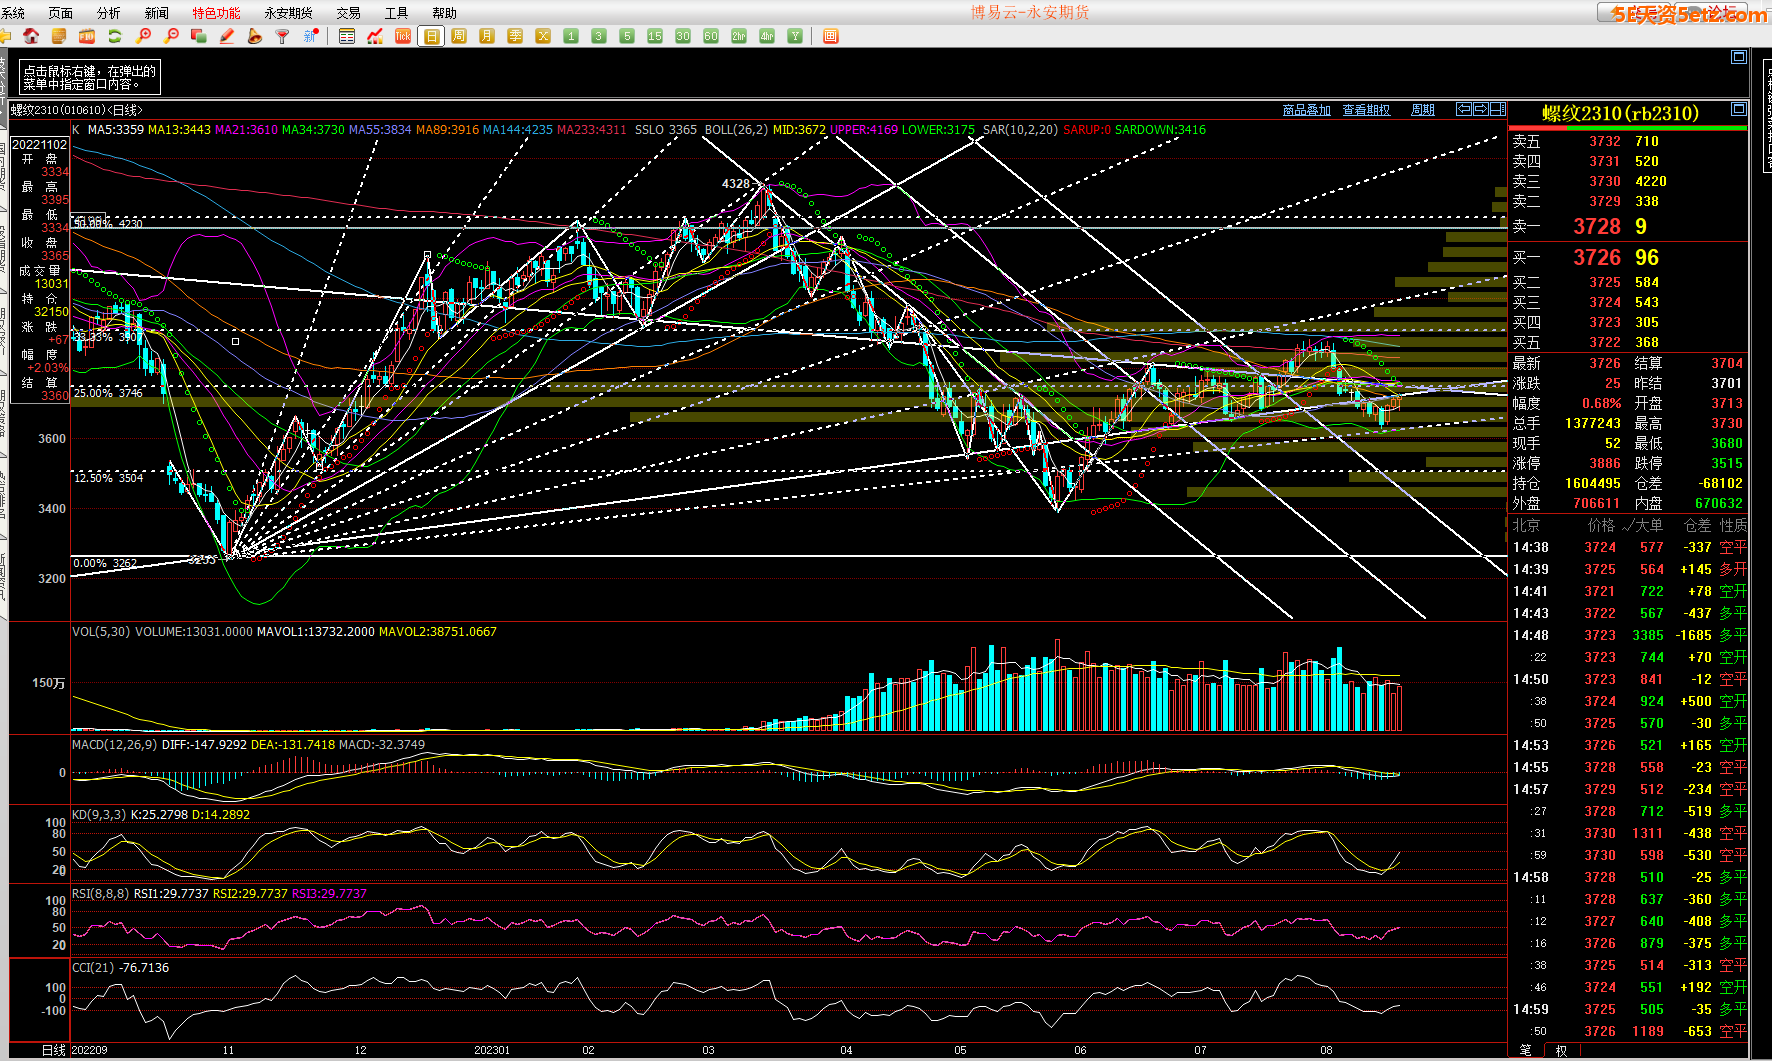The image size is (1772, 1061).
Task: Switch to 2hr period
Action: [739, 36]
